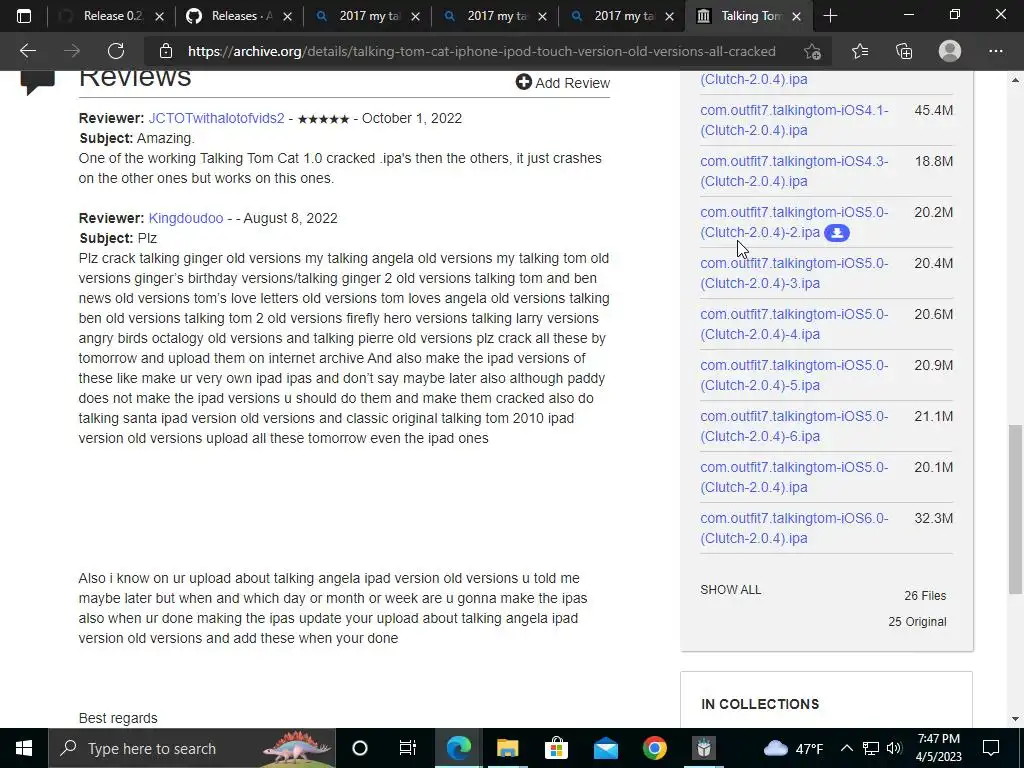Open volume control in system tray
The image size is (1024, 768).
coord(894,748)
